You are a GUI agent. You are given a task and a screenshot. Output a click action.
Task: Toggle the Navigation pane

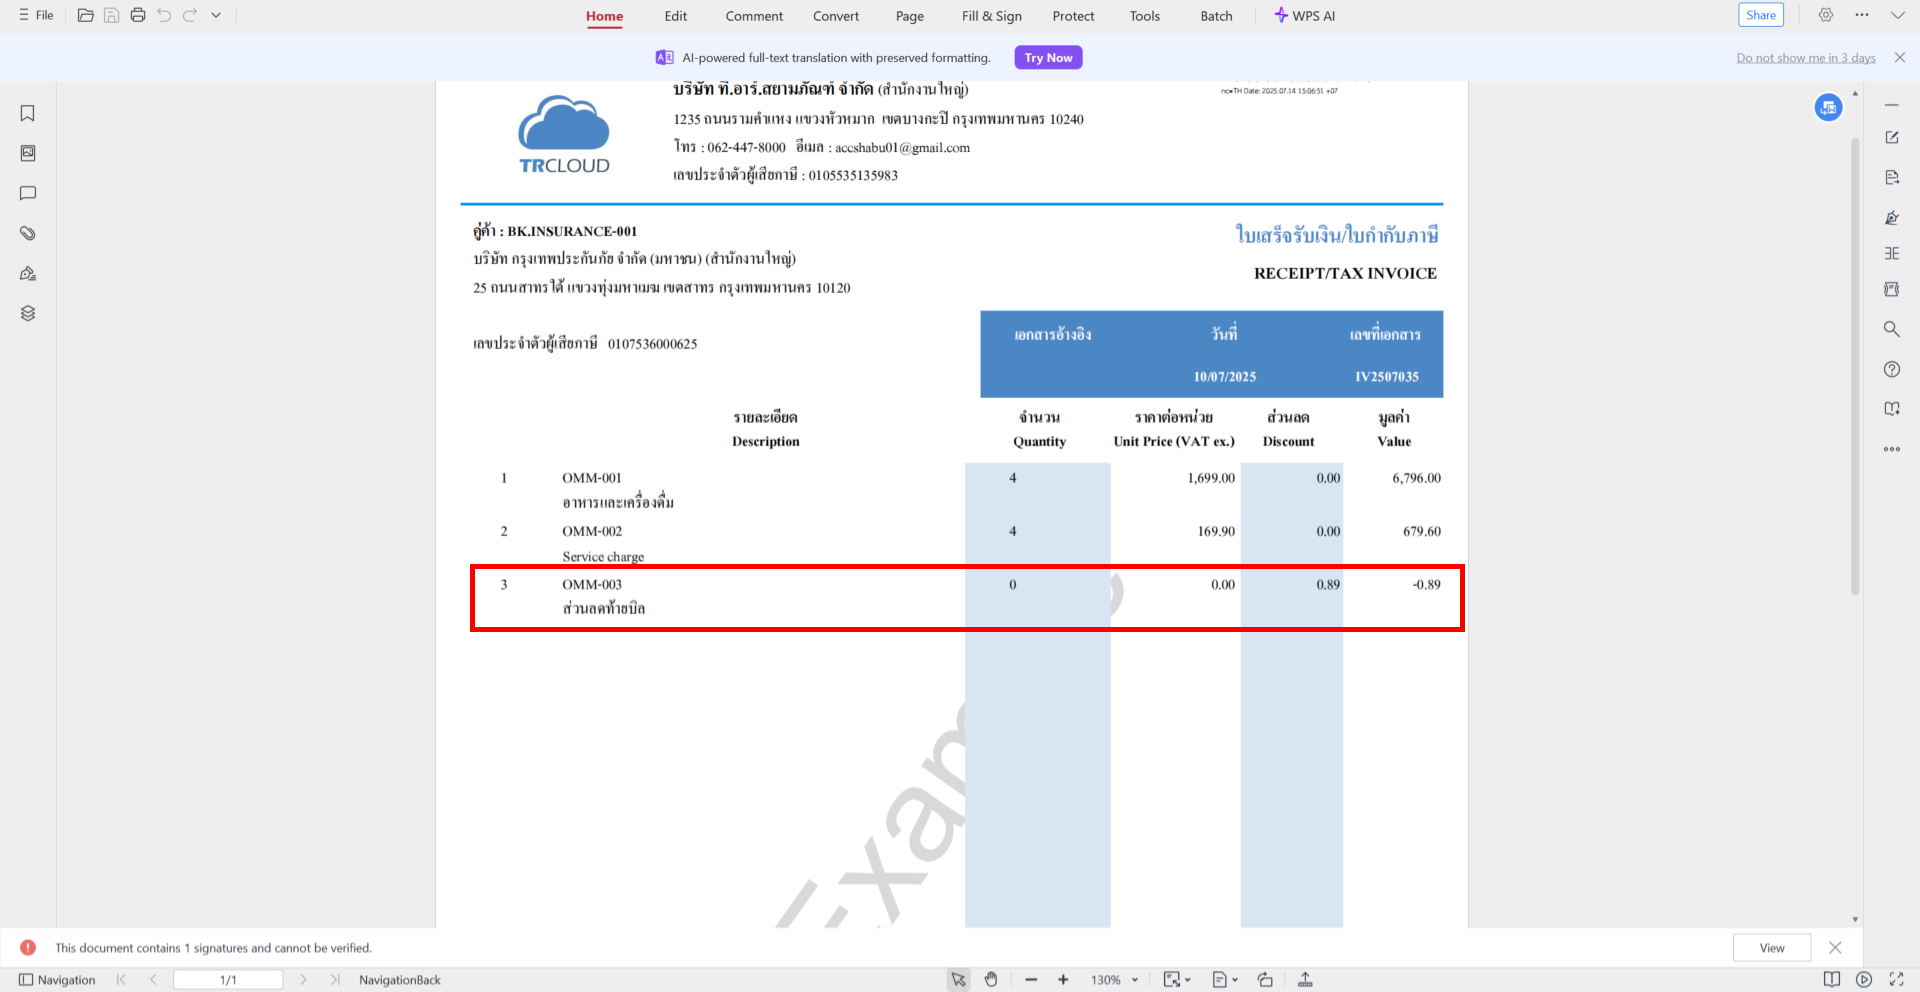(57, 980)
